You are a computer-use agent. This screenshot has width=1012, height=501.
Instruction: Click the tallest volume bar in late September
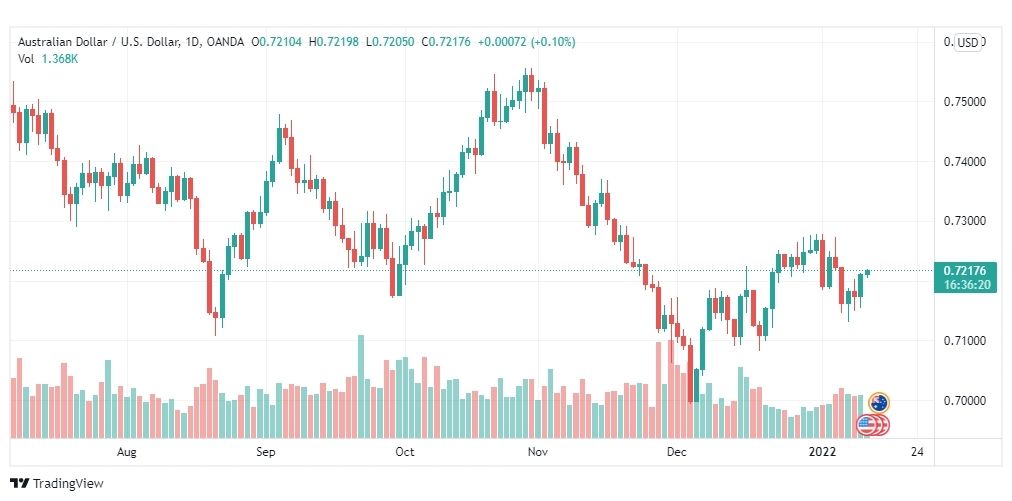361,387
